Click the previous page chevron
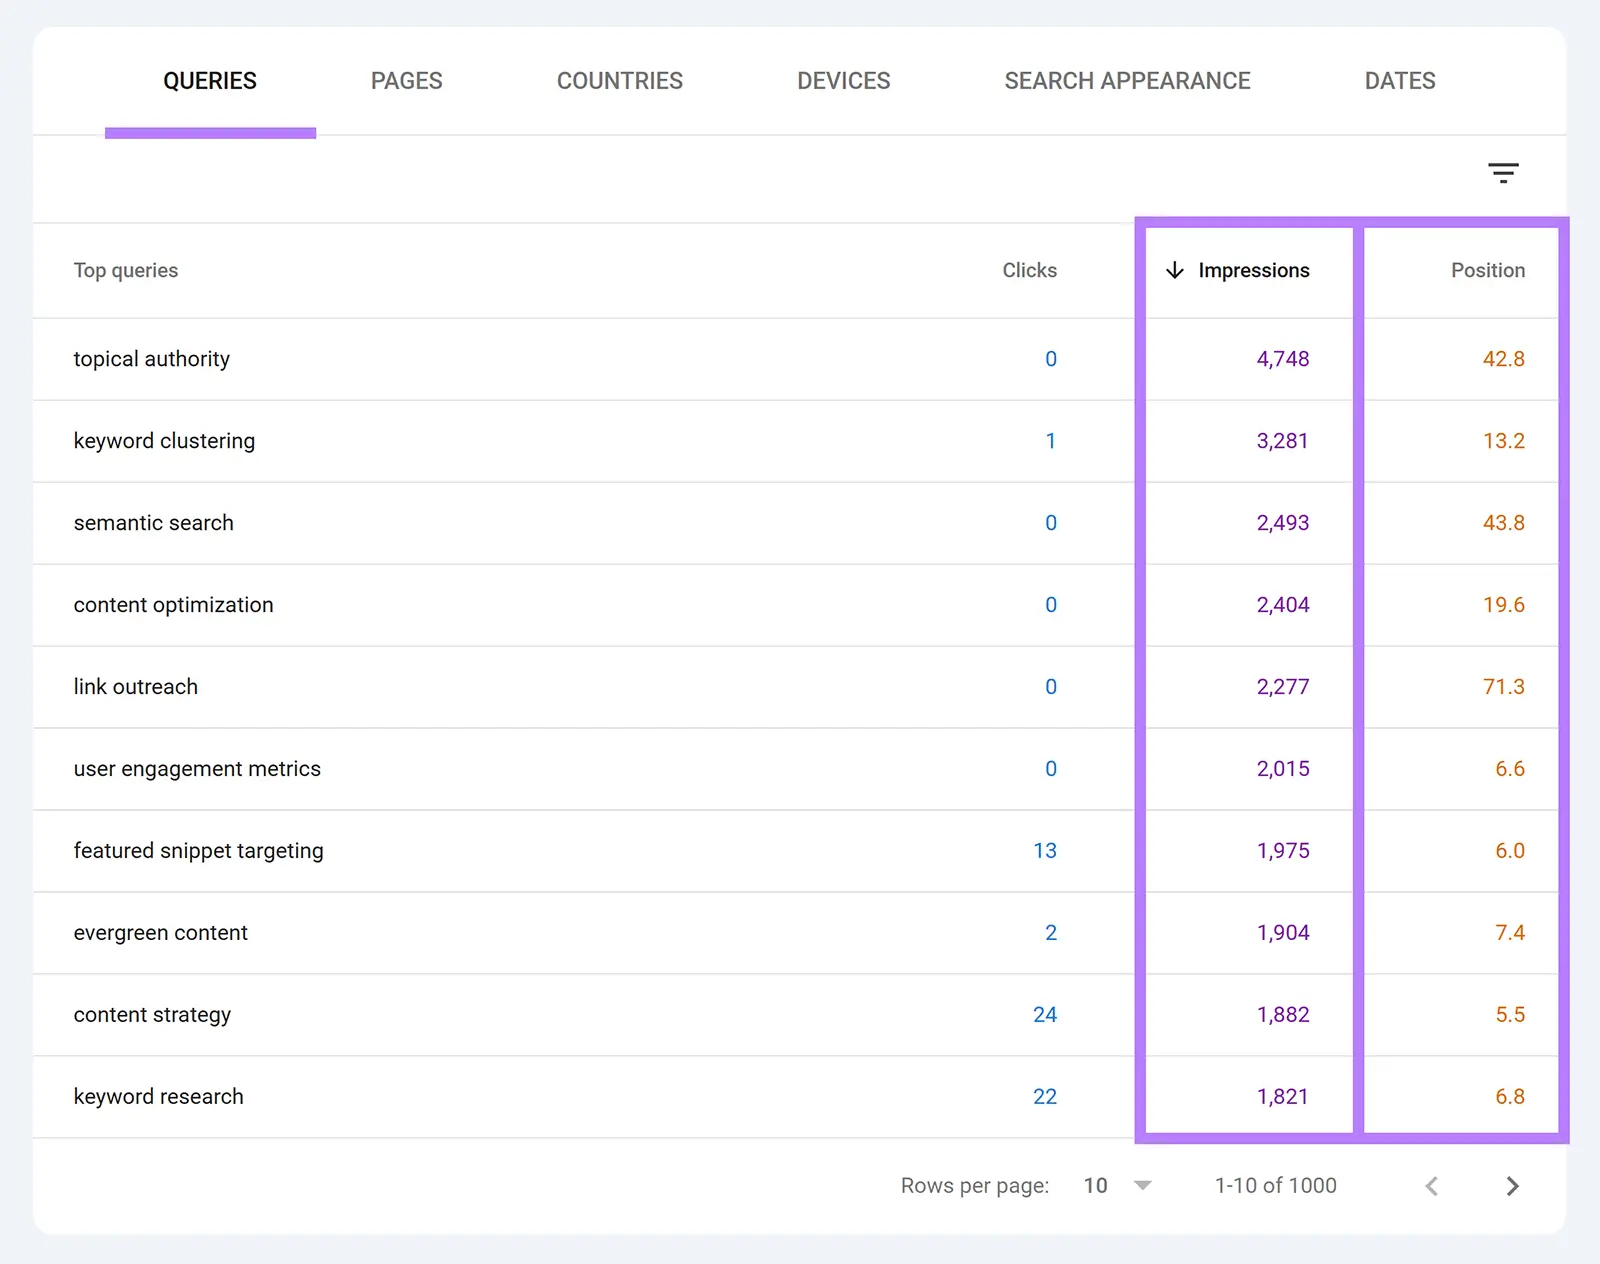1600x1264 pixels. point(1431,1186)
